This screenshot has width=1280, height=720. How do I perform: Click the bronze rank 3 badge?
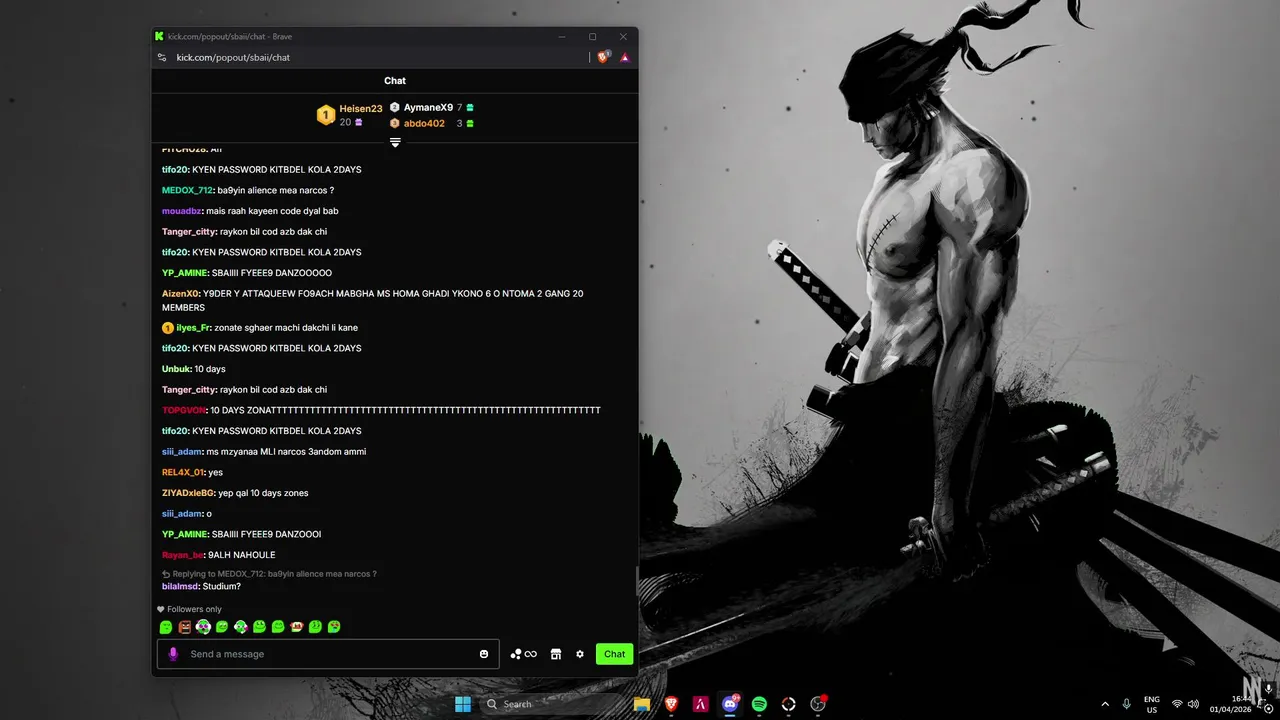[395, 123]
